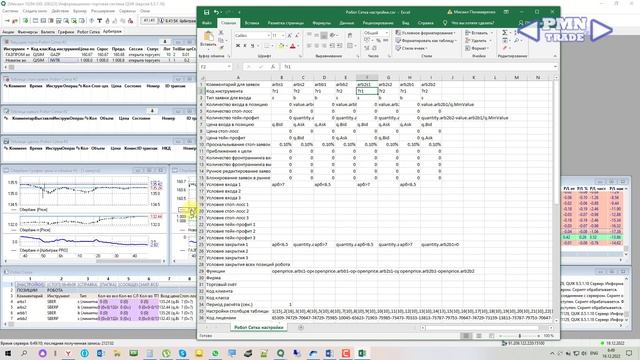Open QUIK menu Система

pos(11,11)
